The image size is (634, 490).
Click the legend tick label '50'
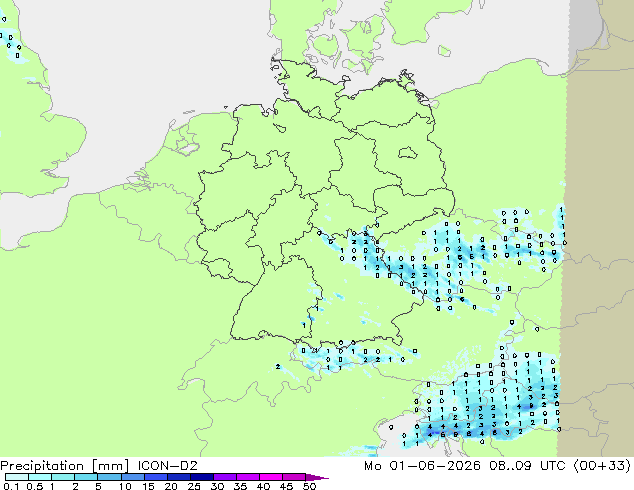coord(310,486)
